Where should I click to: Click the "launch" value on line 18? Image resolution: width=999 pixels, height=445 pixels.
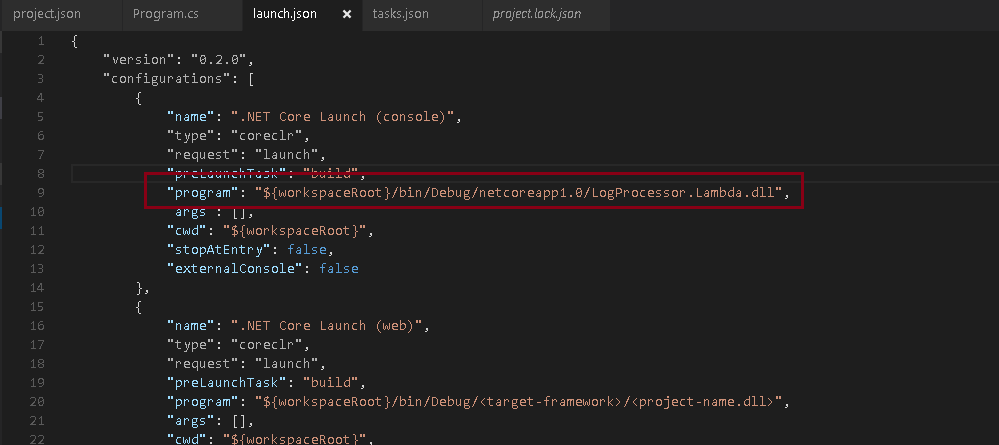(286, 363)
